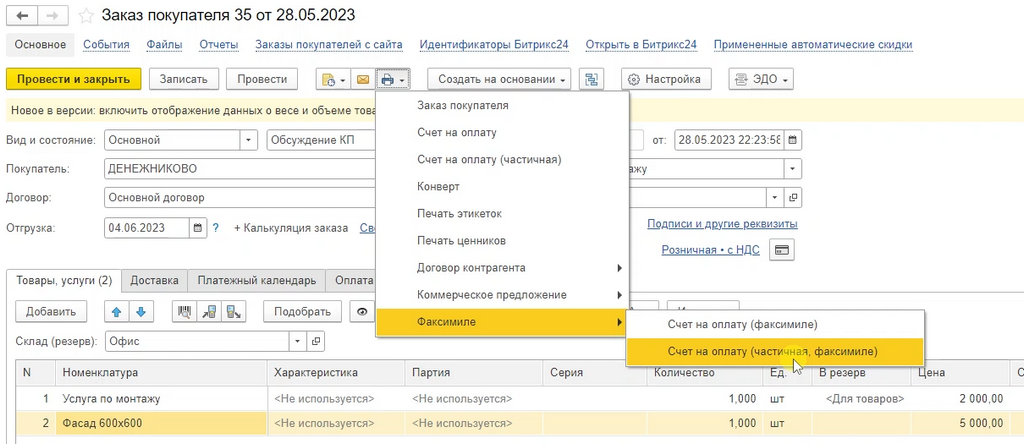Select Счет на оплату (частичная, факсимиле)

775,351
